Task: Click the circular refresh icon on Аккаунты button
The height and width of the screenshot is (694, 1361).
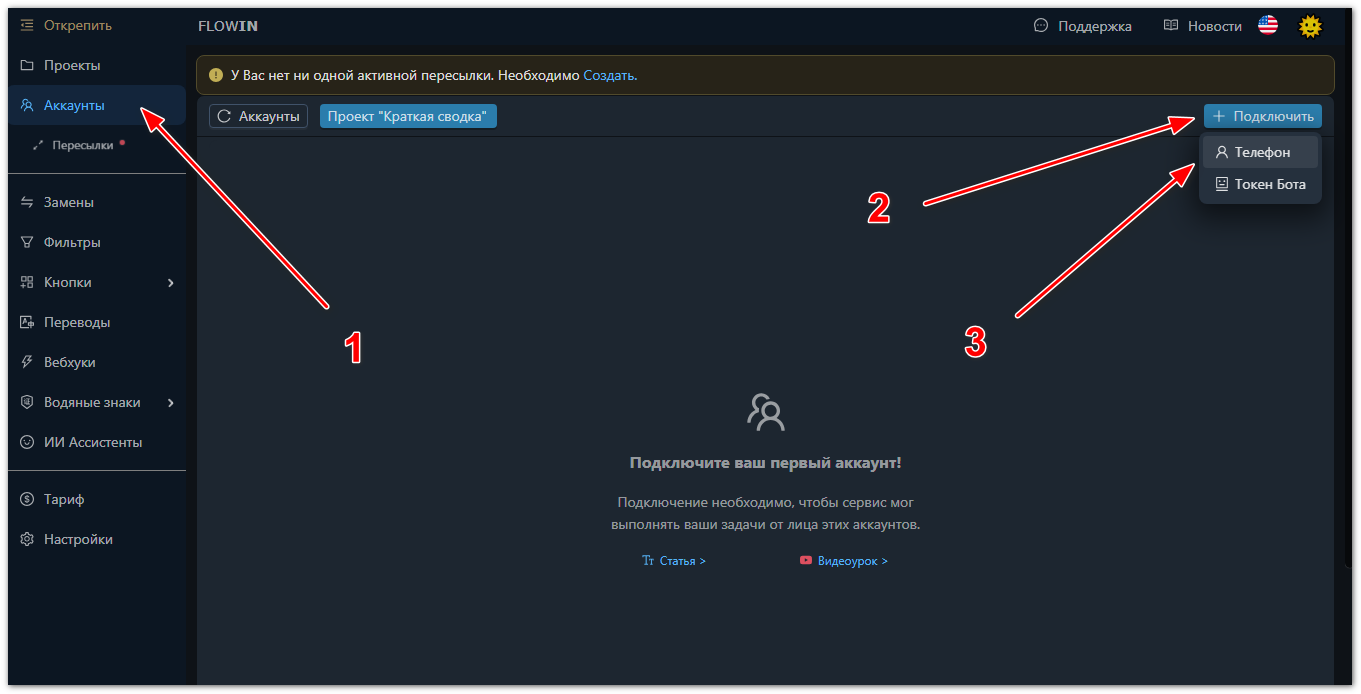Action: [x=224, y=116]
